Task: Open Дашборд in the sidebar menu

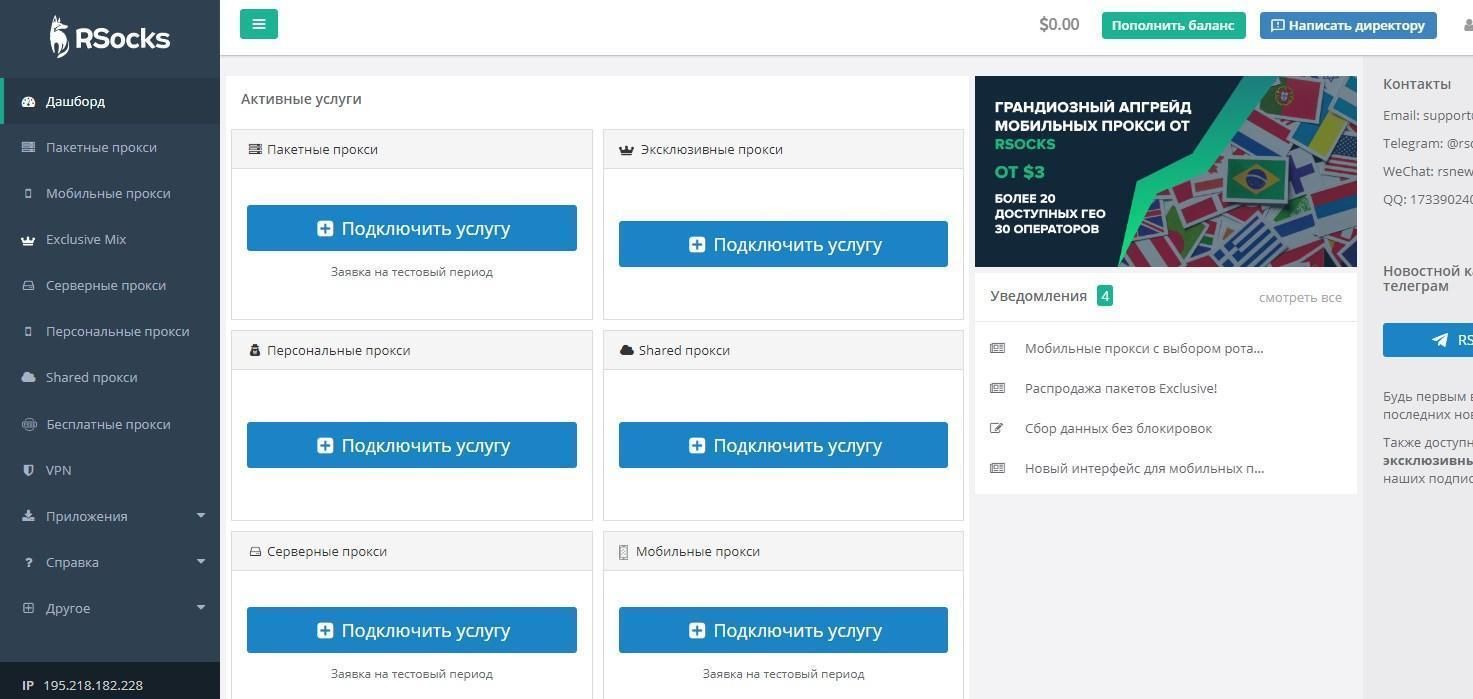Action: [x=110, y=101]
